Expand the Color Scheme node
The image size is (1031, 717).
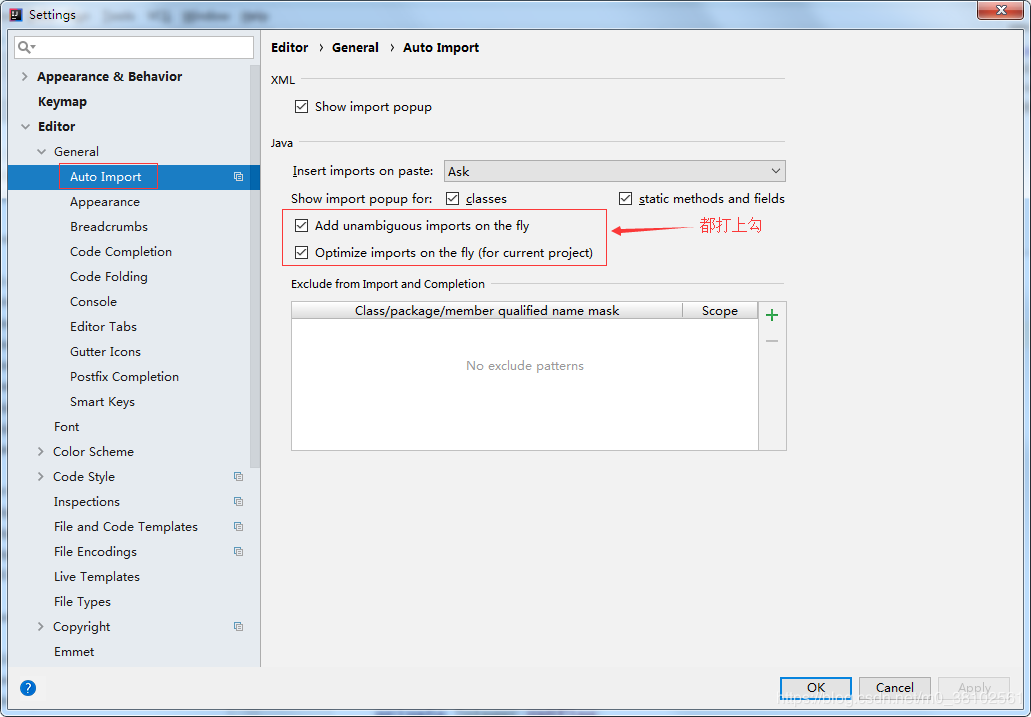coord(41,451)
